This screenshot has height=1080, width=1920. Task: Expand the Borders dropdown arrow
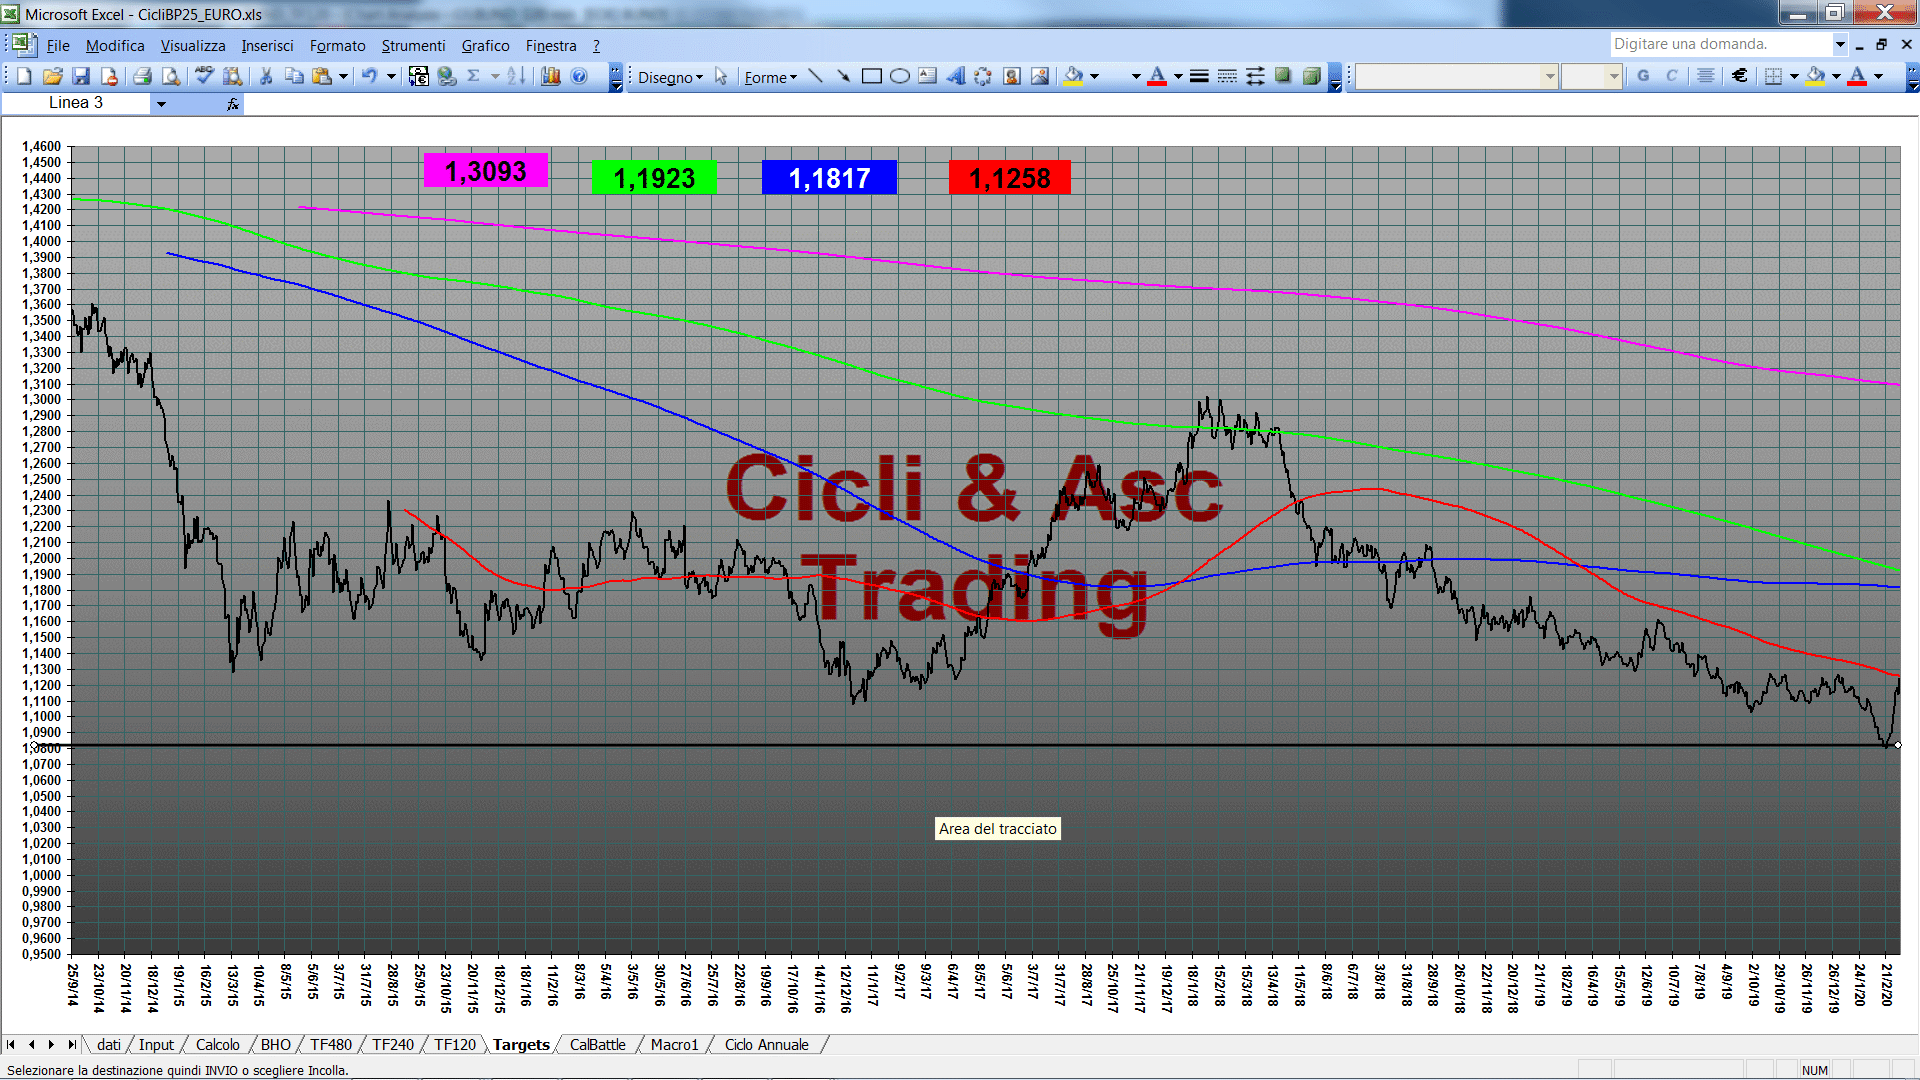[1794, 77]
